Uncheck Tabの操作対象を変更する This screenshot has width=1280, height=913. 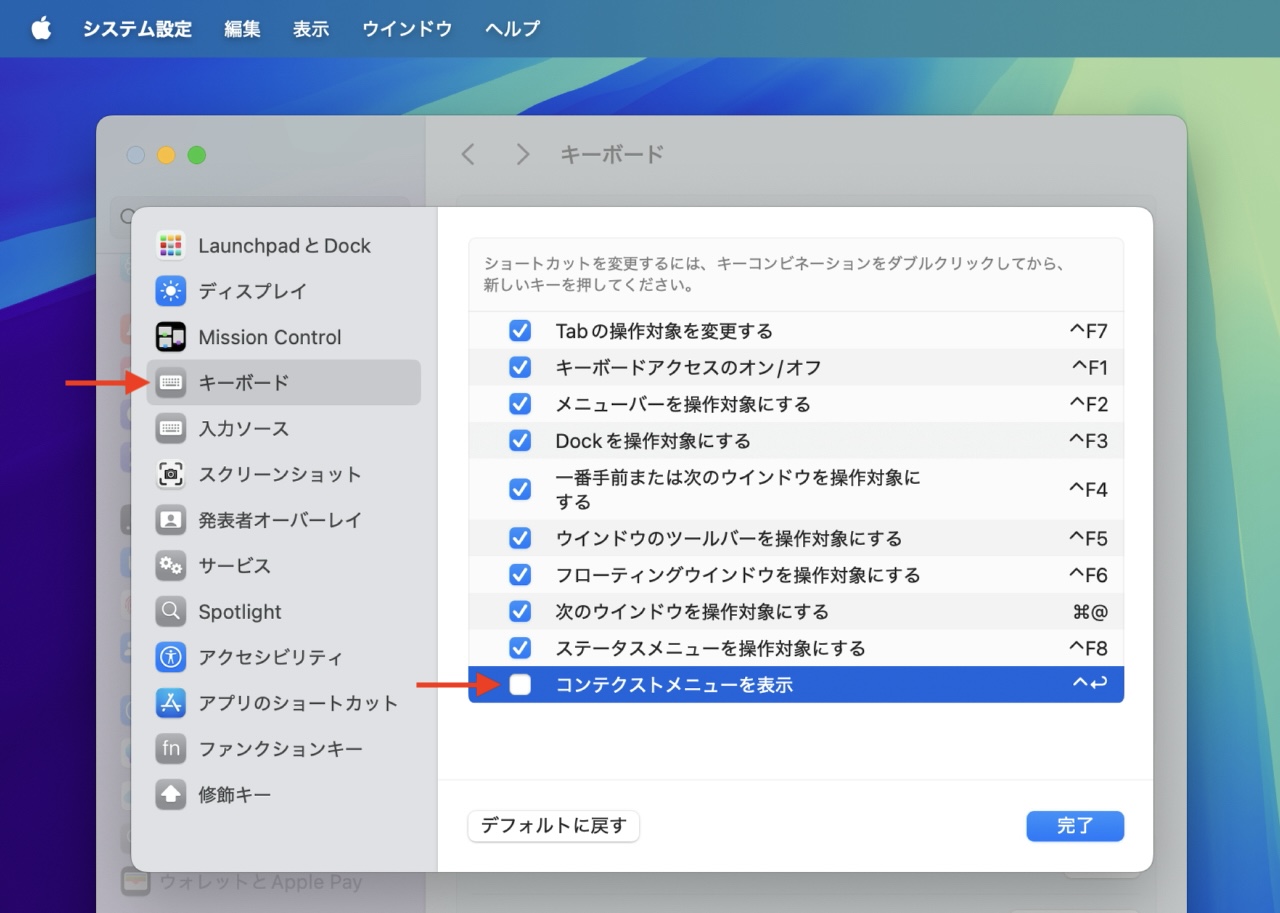coord(520,331)
